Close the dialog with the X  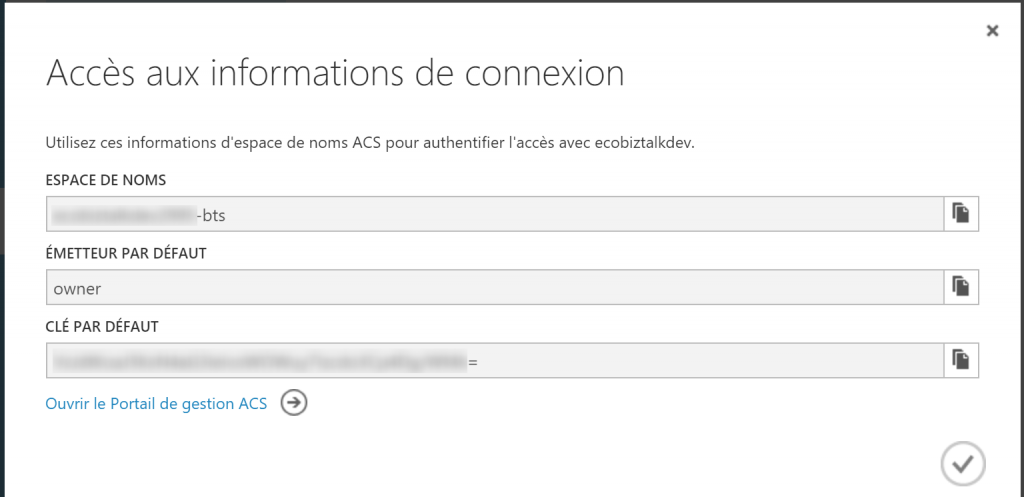[x=992, y=31]
